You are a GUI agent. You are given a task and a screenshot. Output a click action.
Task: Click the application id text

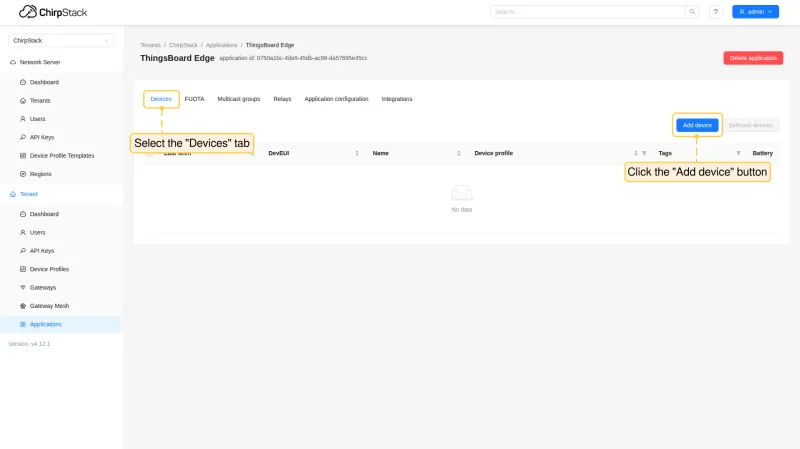pyautogui.click(x=293, y=58)
